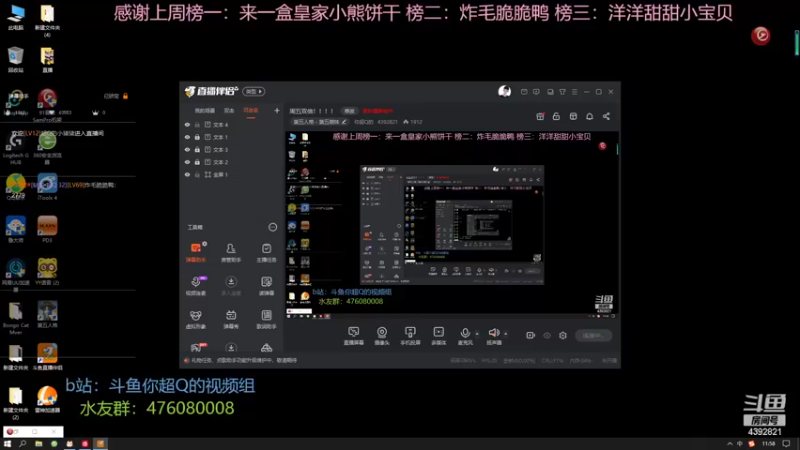The height and width of the screenshot is (450, 800).
Task: Open 弹幕助手 danmaku assistant tool
Action: 195,252
